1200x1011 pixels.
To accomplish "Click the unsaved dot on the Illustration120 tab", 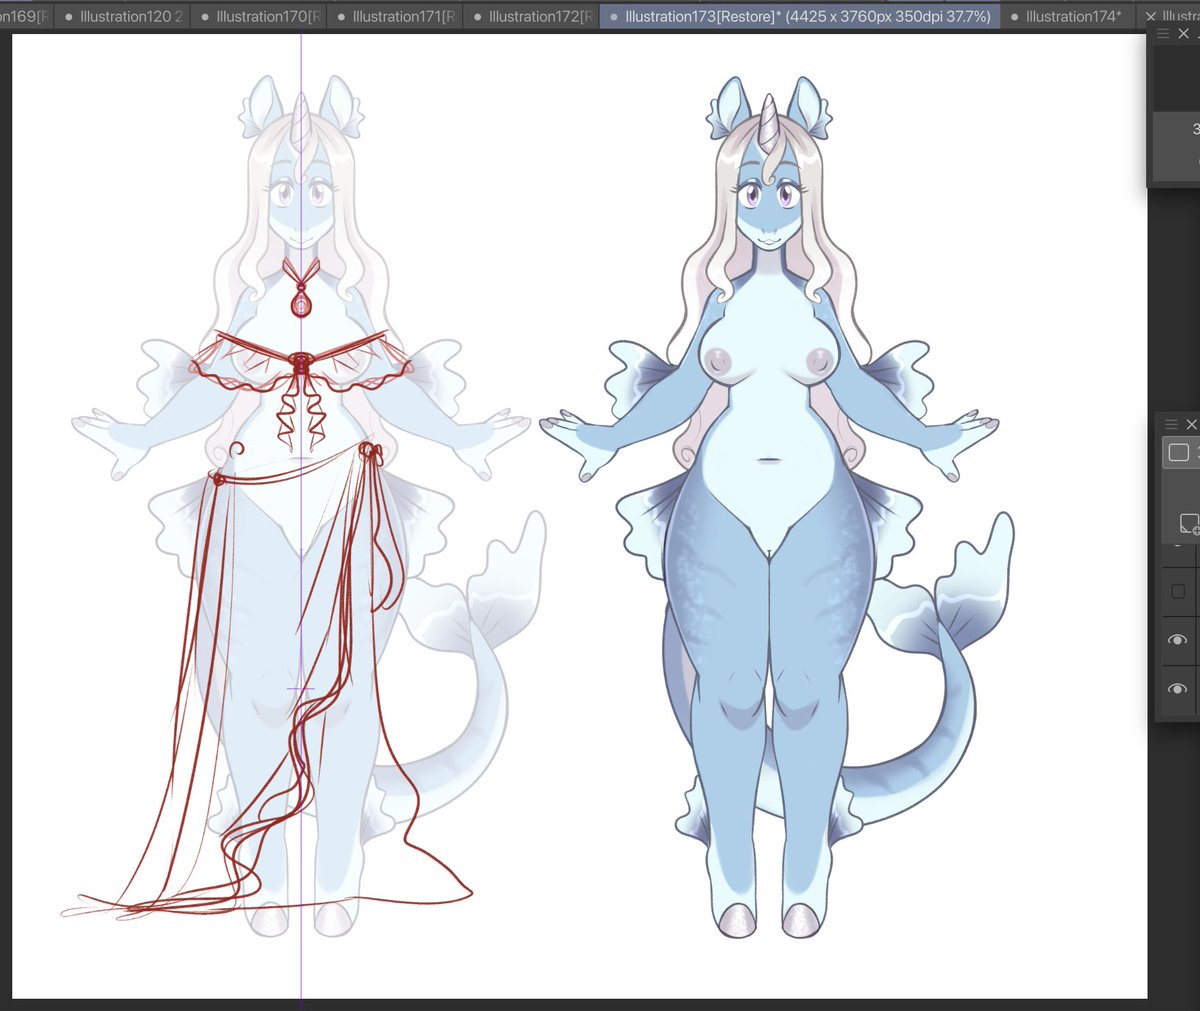I will (67, 16).
